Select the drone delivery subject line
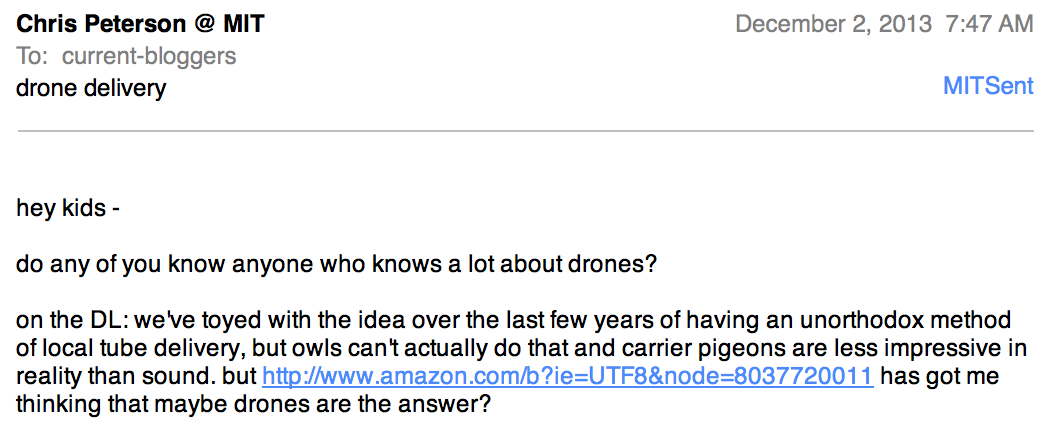This screenshot has height=440, width=1048. 91,88
